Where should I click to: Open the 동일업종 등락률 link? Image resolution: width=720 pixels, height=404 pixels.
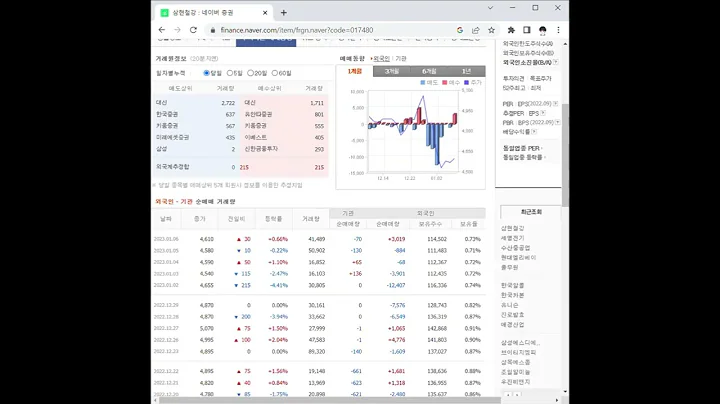pos(523,157)
